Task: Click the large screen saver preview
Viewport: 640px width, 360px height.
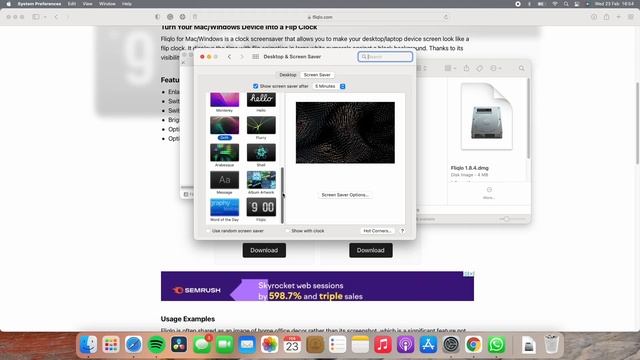Action: click(x=345, y=133)
